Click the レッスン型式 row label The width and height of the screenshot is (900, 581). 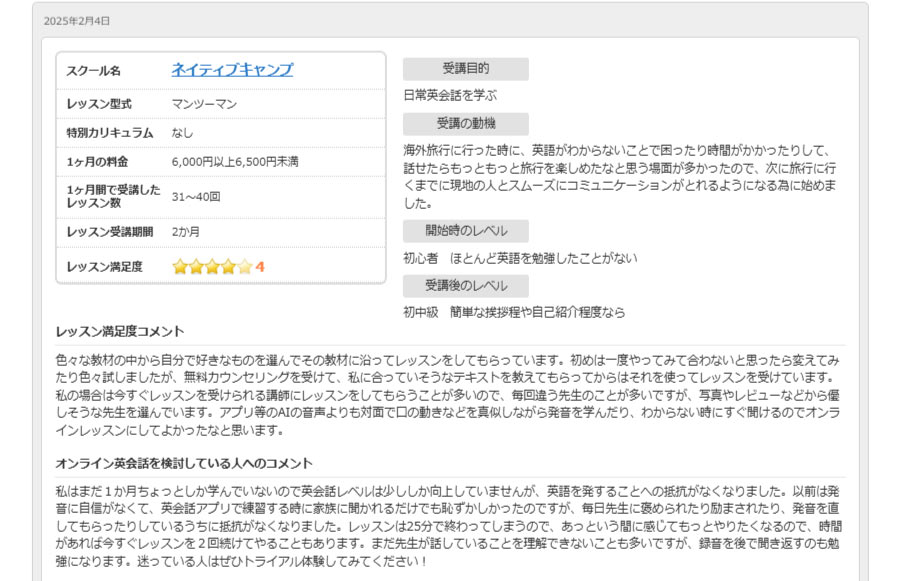pos(99,104)
